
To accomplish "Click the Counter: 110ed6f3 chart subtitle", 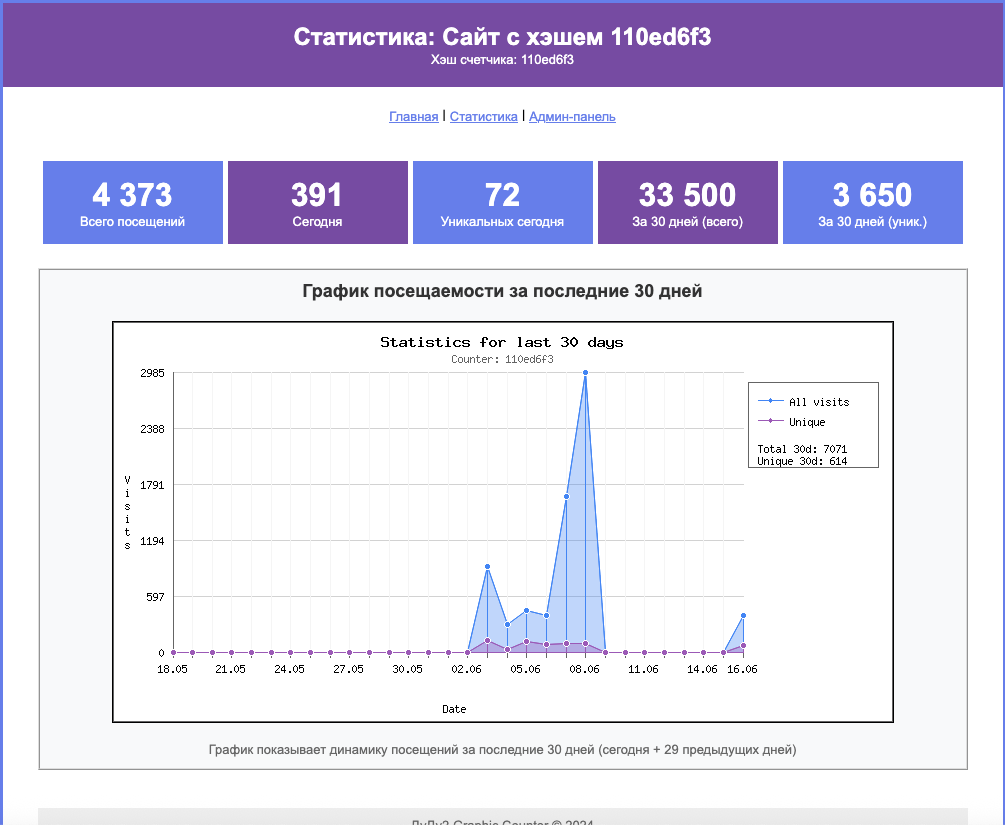I will point(502,359).
